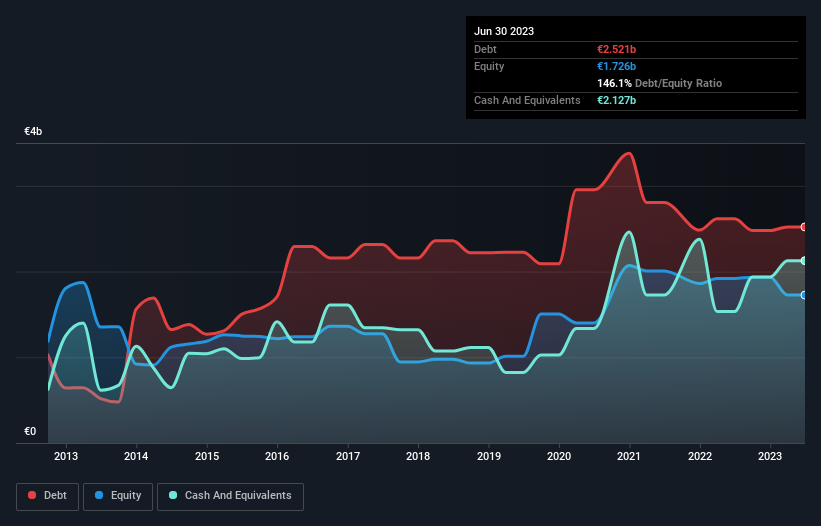
Task: Click the 2018 x-axis label
Action: tap(418, 456)
